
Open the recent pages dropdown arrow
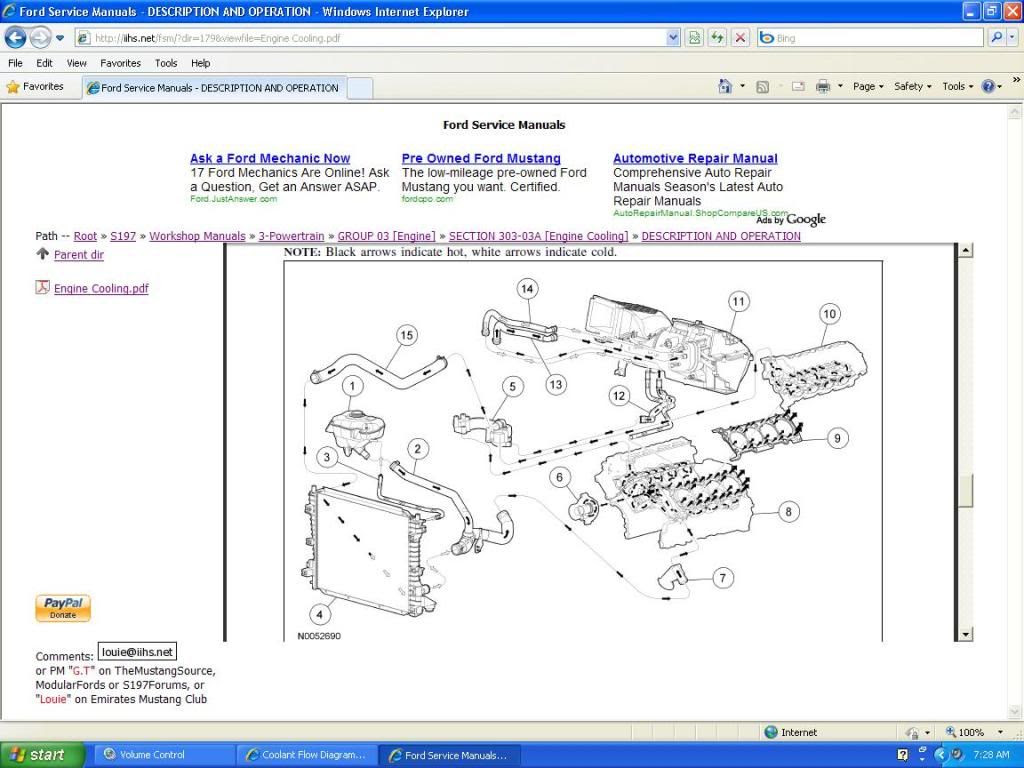coord(59,38)
